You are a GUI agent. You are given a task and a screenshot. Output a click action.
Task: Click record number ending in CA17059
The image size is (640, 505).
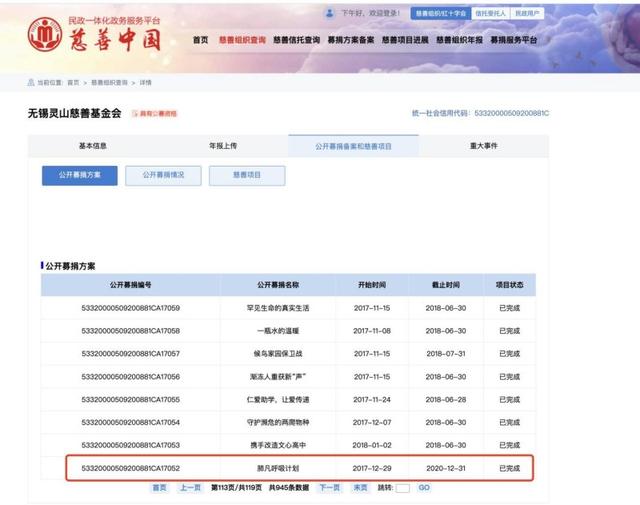pos(131,308)
